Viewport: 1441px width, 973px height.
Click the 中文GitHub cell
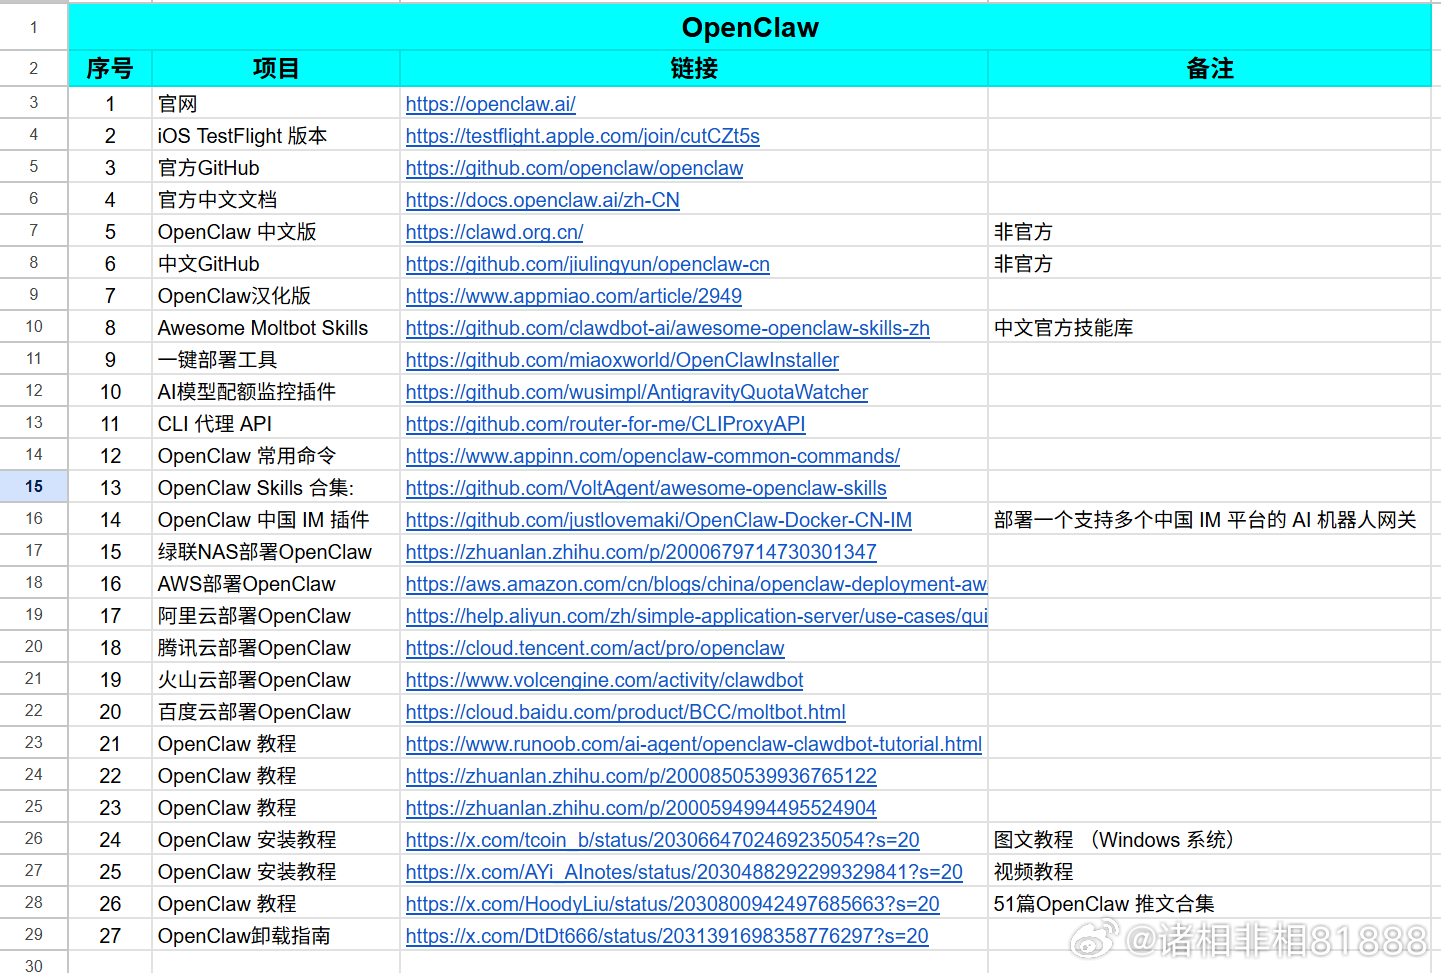click(276, 264)
